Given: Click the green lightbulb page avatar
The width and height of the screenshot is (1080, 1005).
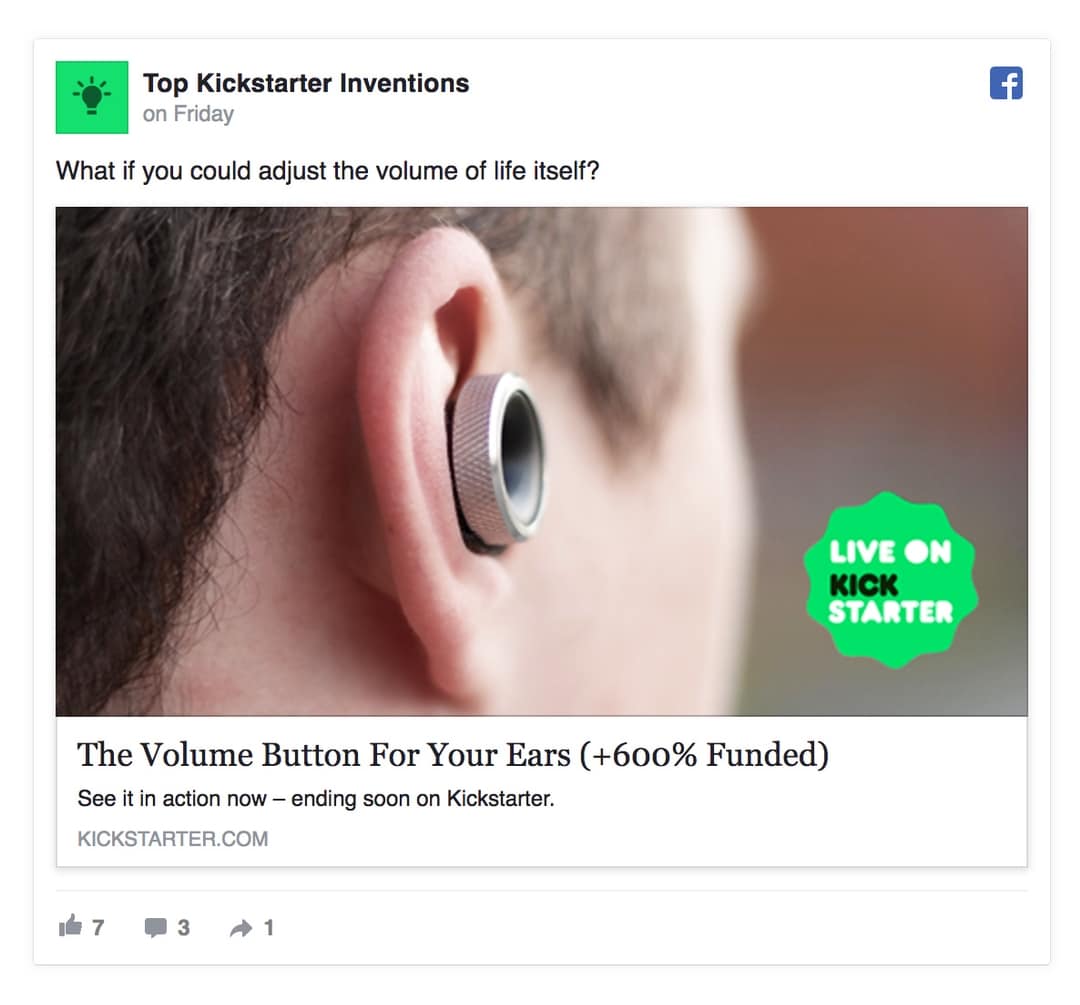Looking at the screenshot, I should (x=92, y=97).
